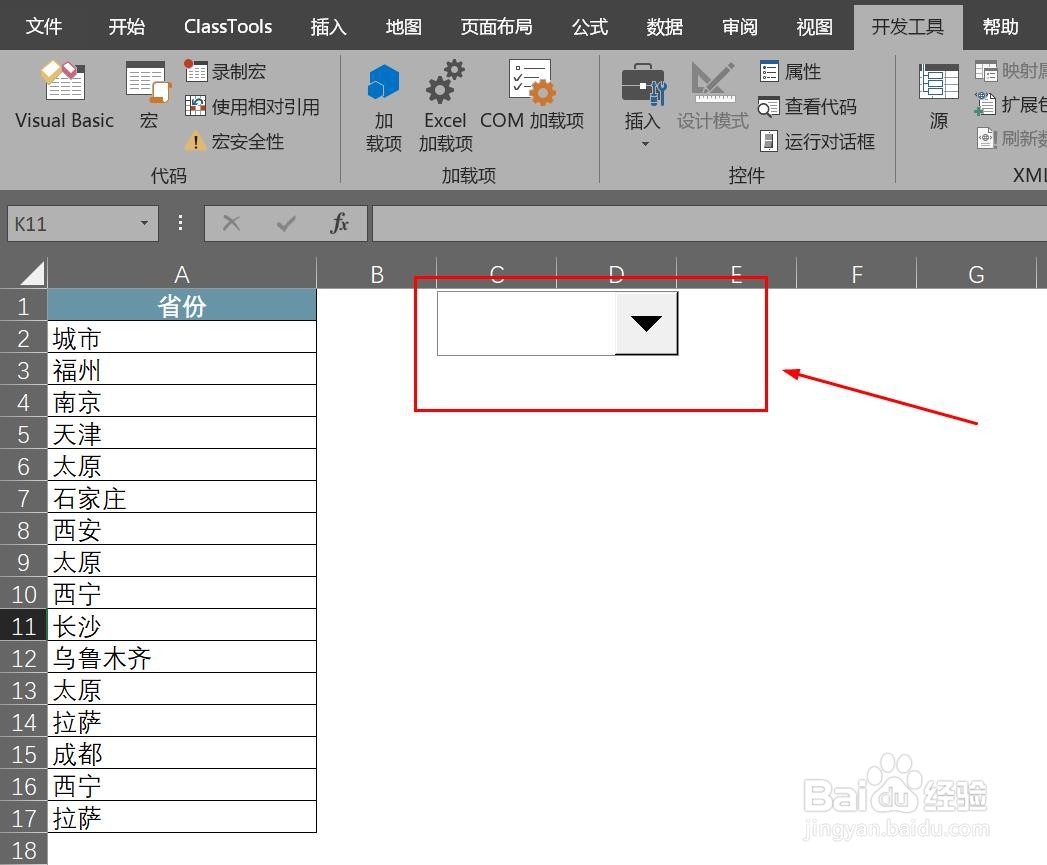1047x865 pixels.
Task: Select column A header
Action: pos(182,274)
